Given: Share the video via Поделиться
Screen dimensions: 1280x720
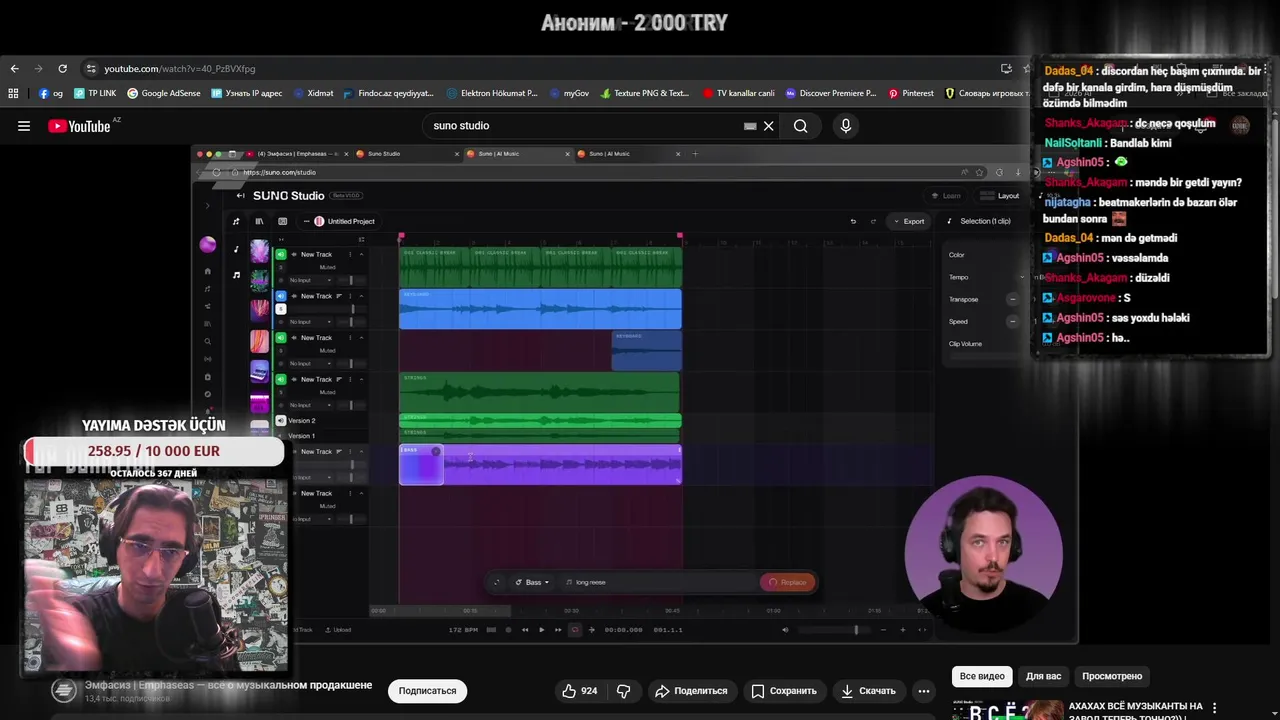Looking at the screenshot, I should (x=691, y=691).
